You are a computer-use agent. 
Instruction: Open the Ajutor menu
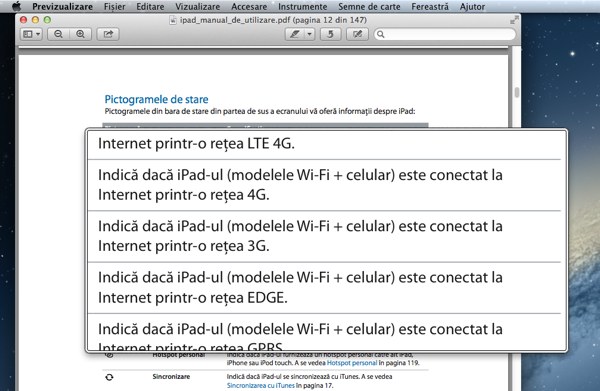click(x=472, y=7)
